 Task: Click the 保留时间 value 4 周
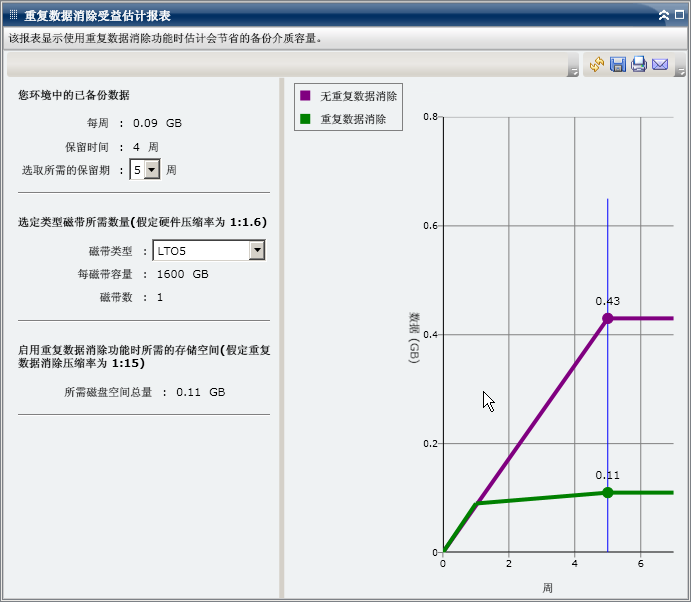145,147
